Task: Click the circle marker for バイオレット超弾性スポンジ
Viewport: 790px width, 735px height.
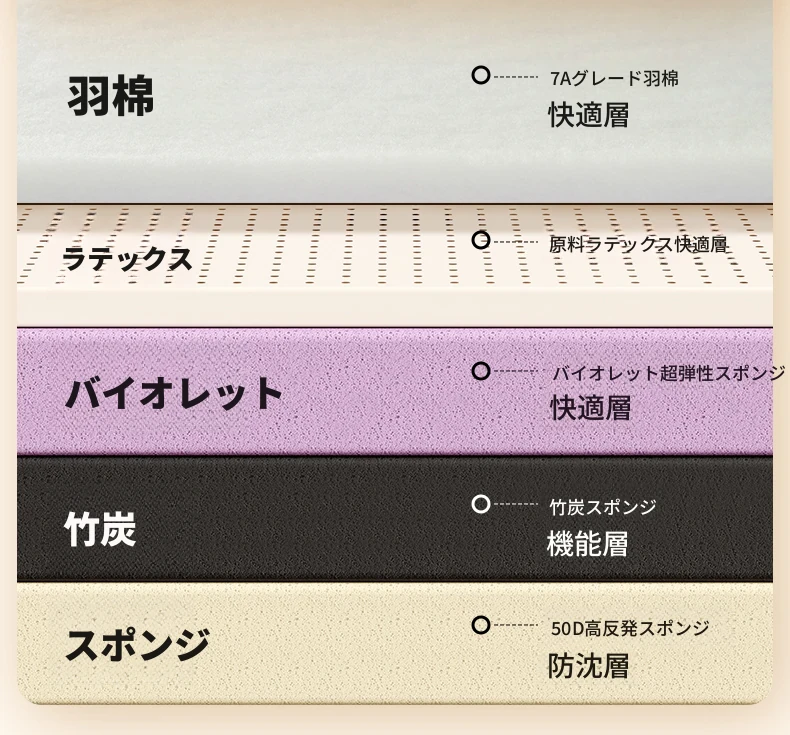Action: tap(481, 371)
